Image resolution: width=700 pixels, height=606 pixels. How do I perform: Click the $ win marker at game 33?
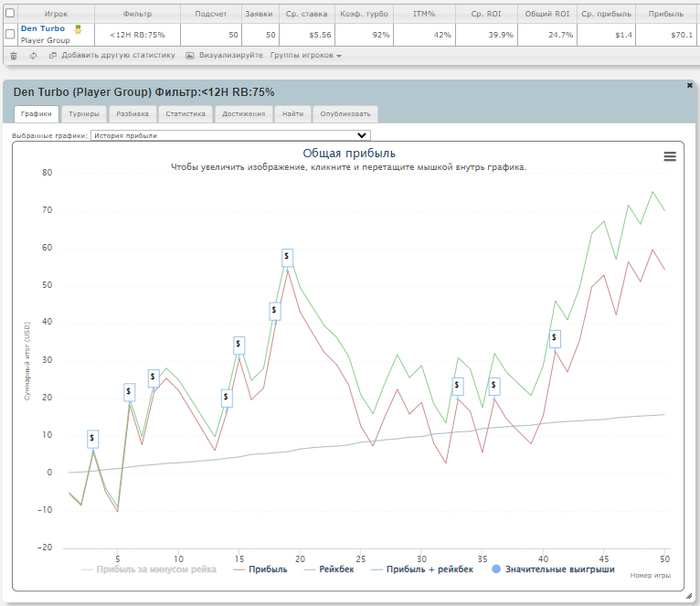tap(457, 385)
